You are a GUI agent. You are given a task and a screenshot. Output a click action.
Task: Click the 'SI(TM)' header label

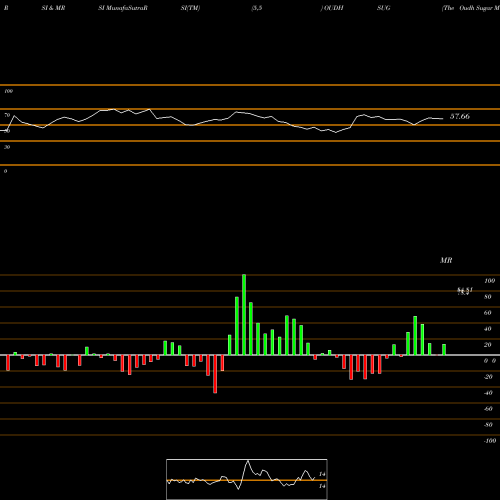[x=190, y=8]
